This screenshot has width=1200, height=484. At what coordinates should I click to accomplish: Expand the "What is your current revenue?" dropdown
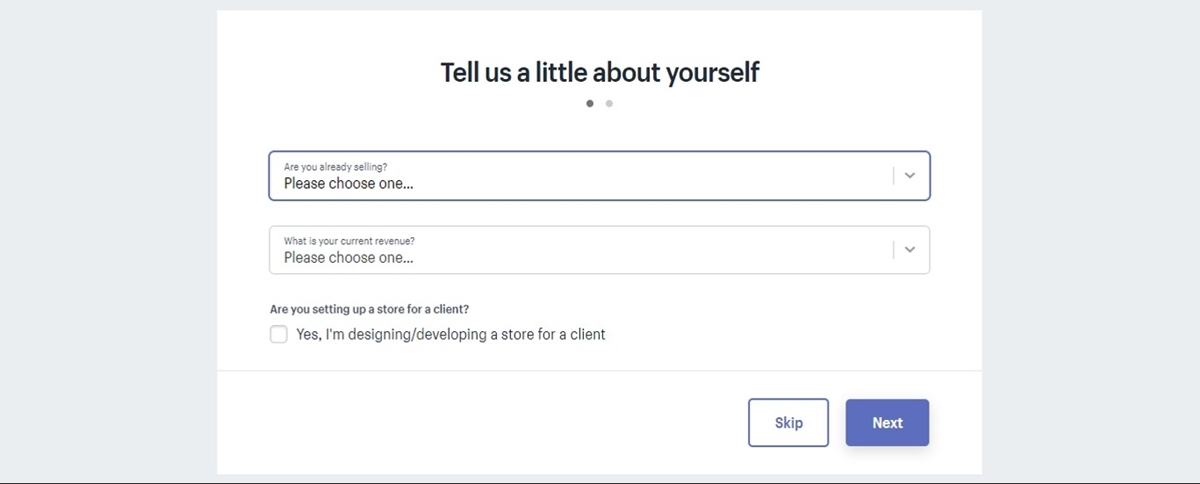tap(580, 250)
